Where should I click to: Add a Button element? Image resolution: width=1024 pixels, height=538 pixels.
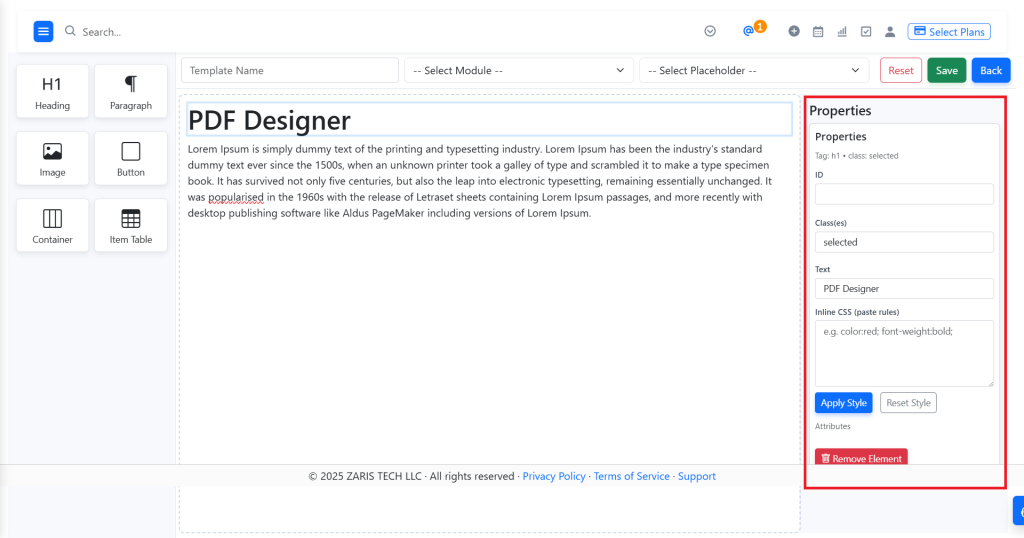(x=131, y=159)
